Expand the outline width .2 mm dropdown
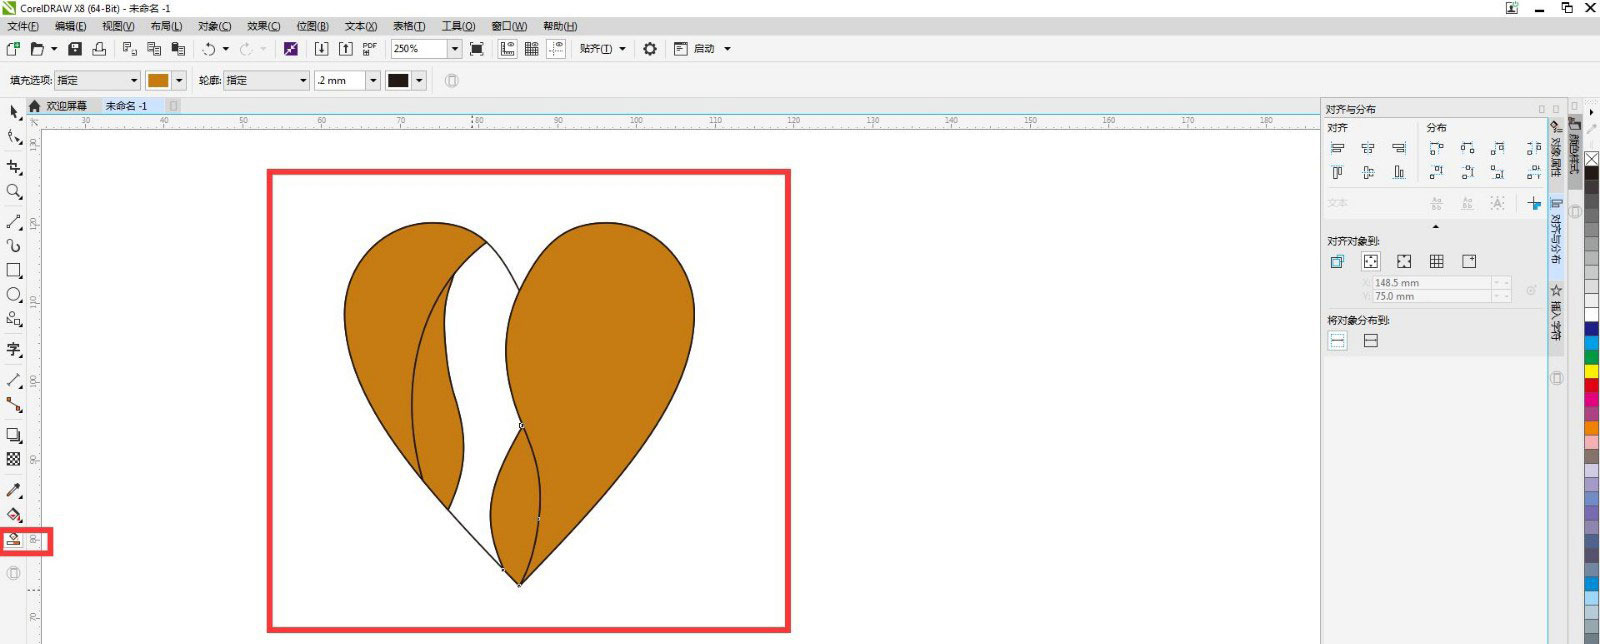Viewport: 1600px width, 644px height. click(373, 81)
